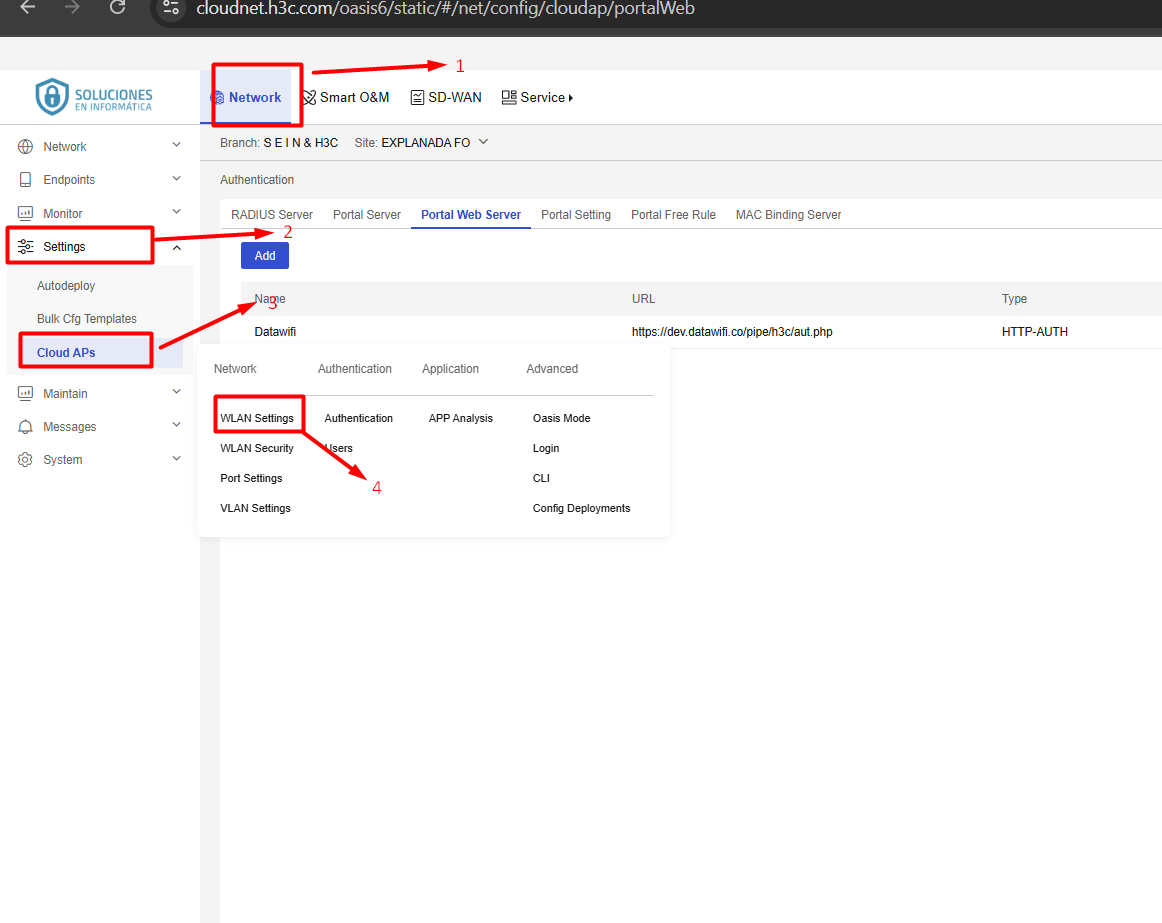Viewport: 1162px width, 923px height.
Task: Expand the Messages section chevron
Action: click(176, 424)
